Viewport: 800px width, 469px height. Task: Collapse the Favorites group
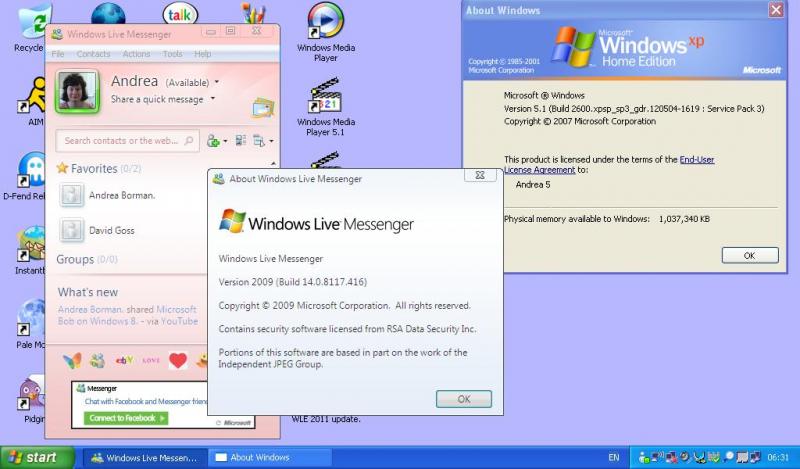(94, 168)
